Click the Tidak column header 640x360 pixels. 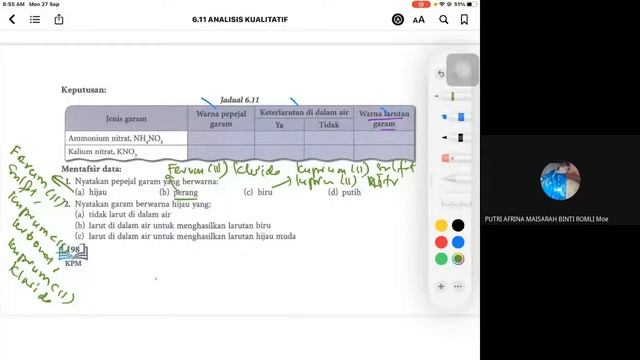click(329, 125)
